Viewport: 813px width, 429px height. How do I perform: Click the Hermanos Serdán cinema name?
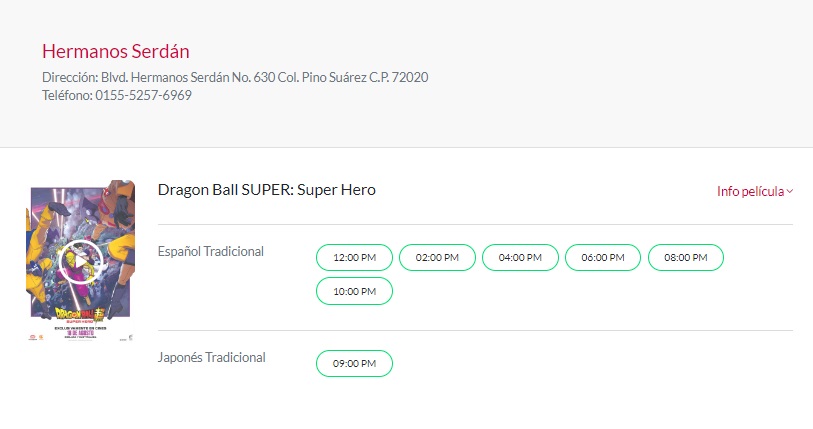115,51
